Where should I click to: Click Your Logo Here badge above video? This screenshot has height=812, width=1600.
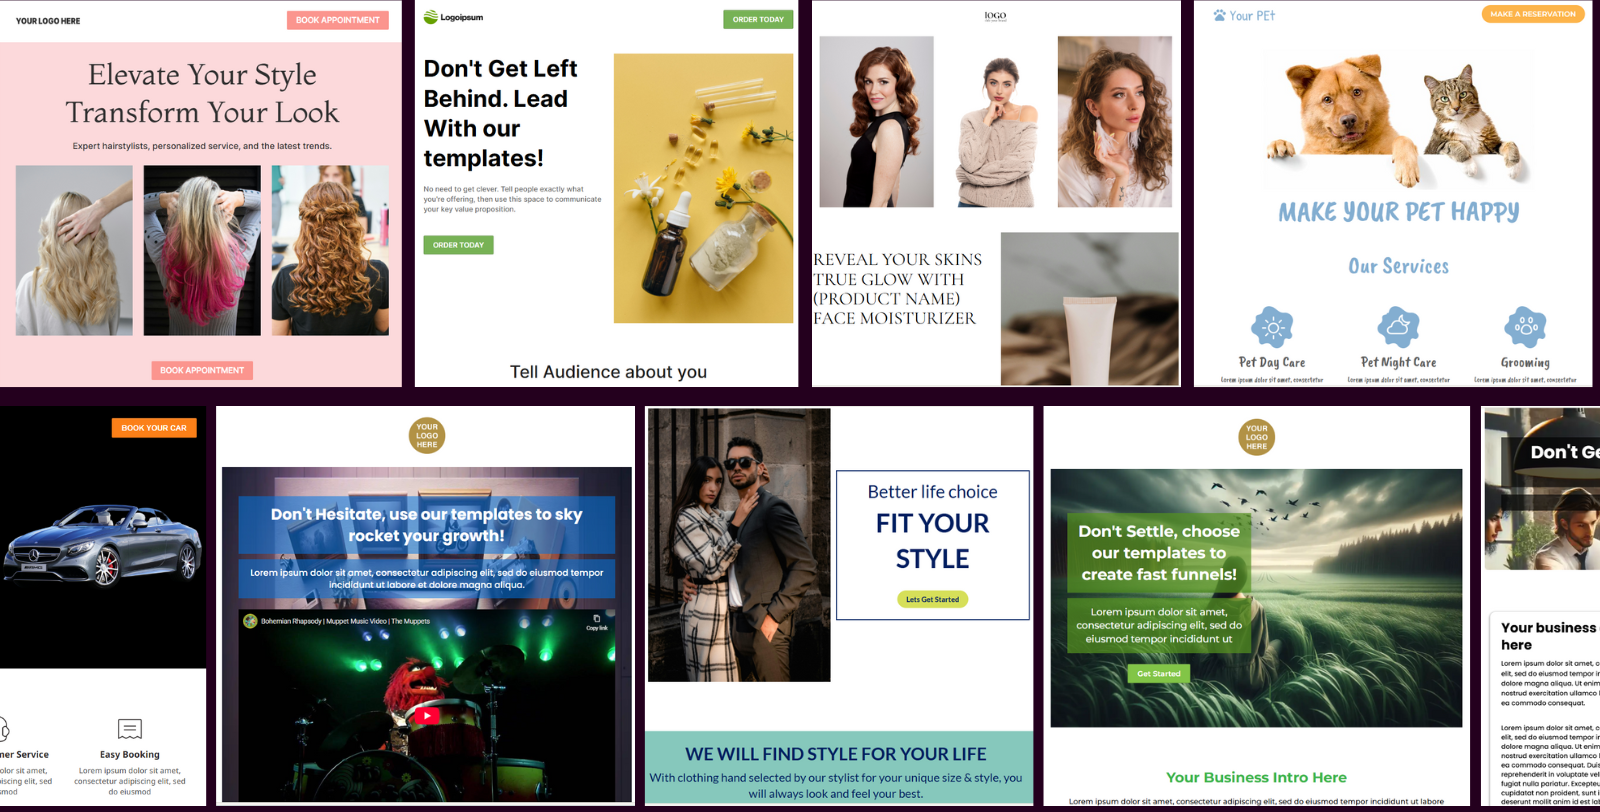point(427,435)
